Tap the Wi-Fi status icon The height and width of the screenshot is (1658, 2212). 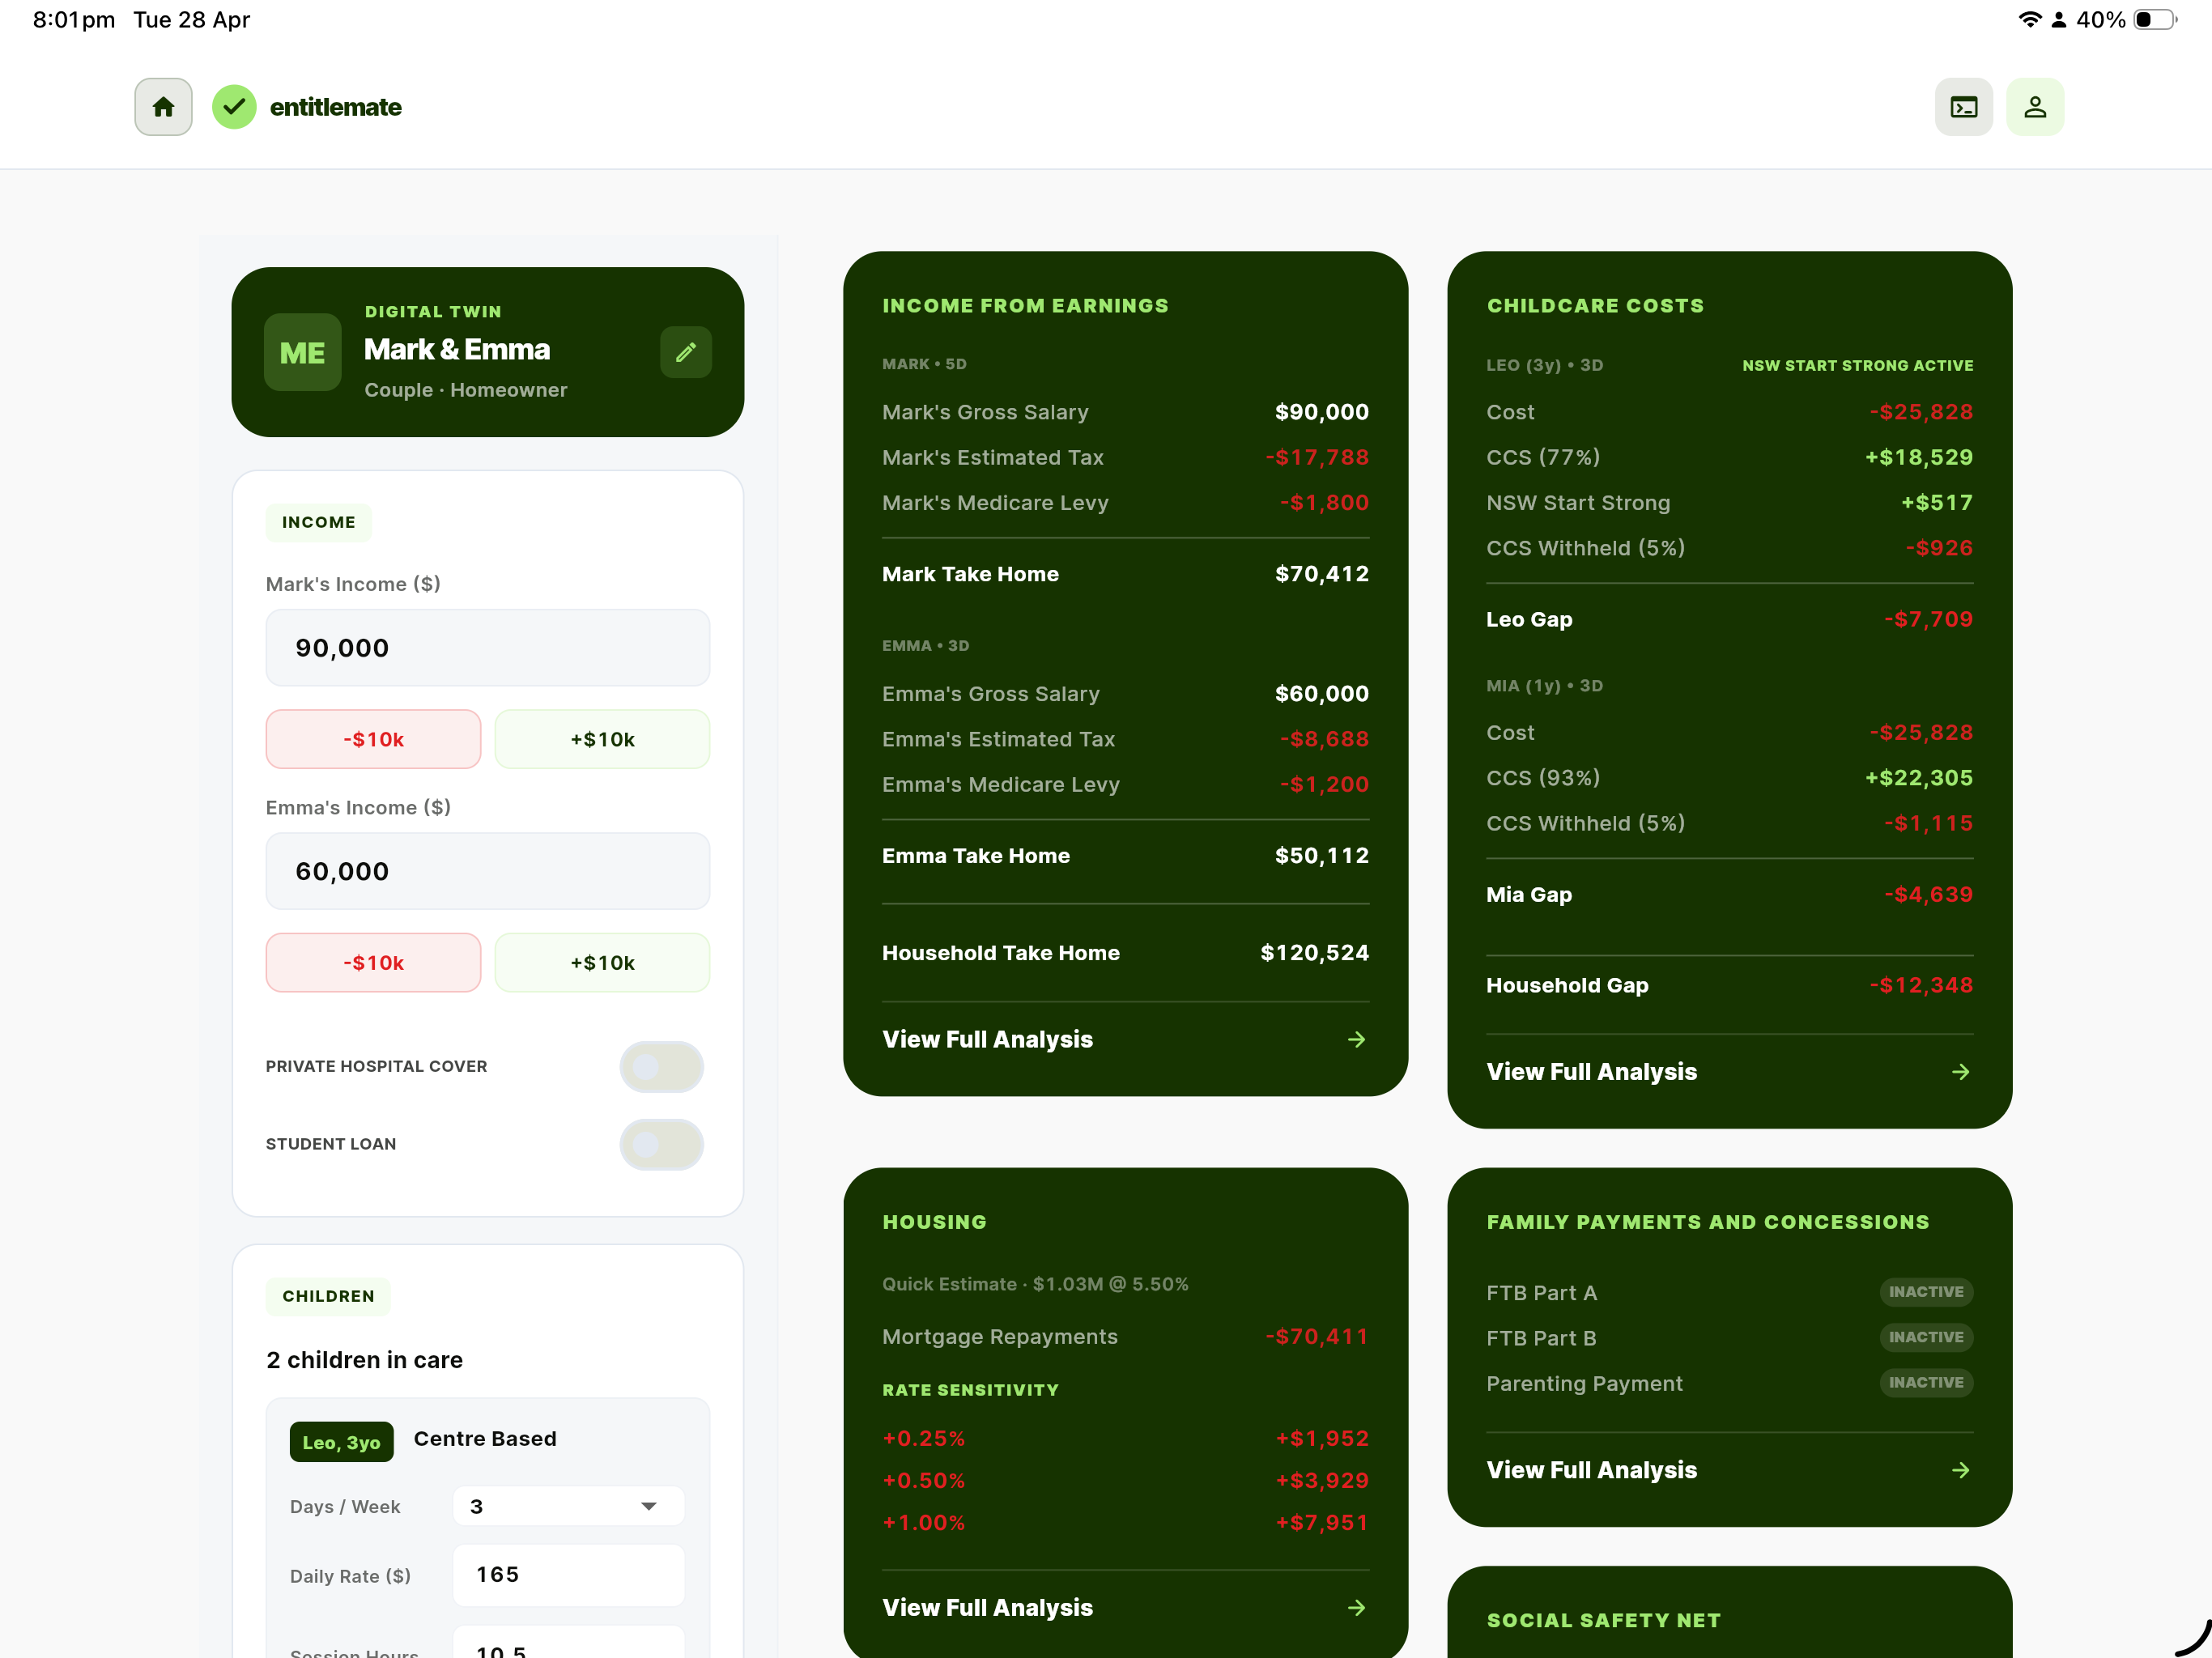tap(2029, 20)
